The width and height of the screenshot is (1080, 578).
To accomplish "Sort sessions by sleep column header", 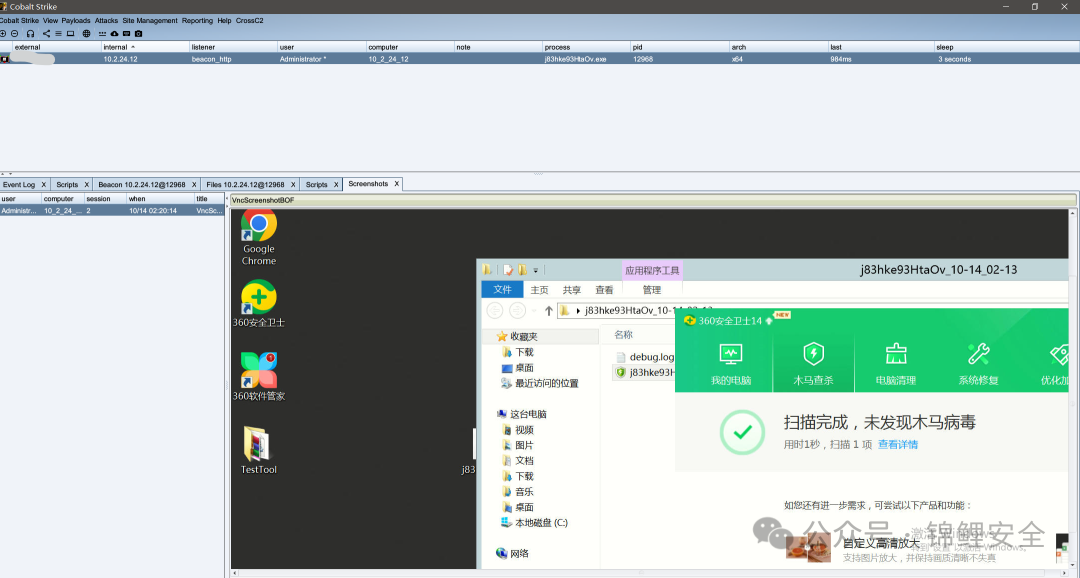I will coord(1007,47).
